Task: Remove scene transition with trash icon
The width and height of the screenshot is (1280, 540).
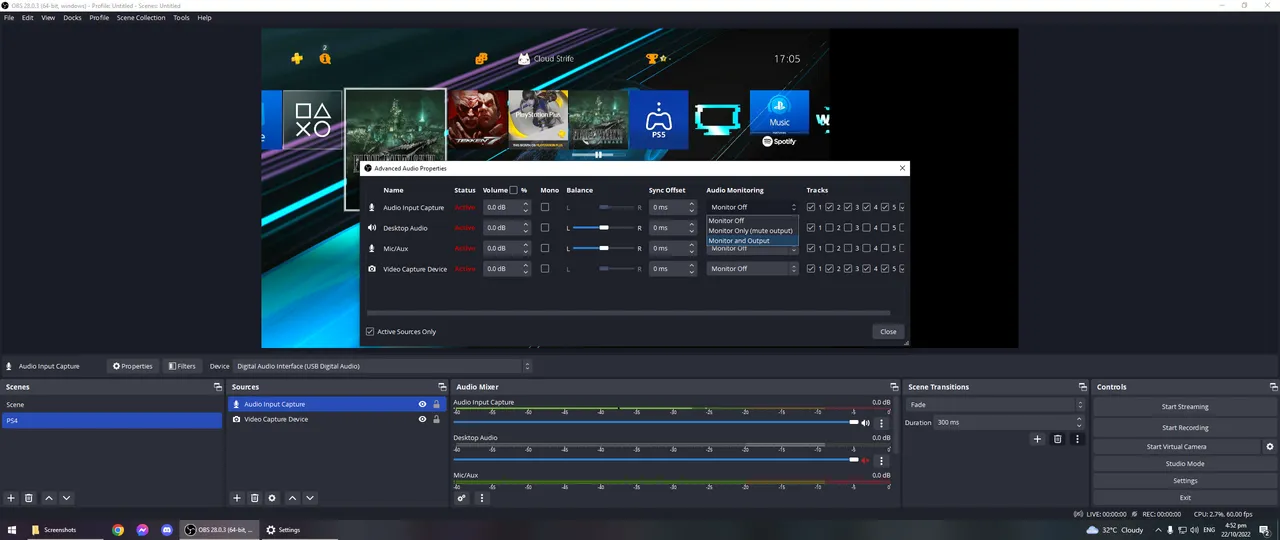Action: [x=1058, y=439]
